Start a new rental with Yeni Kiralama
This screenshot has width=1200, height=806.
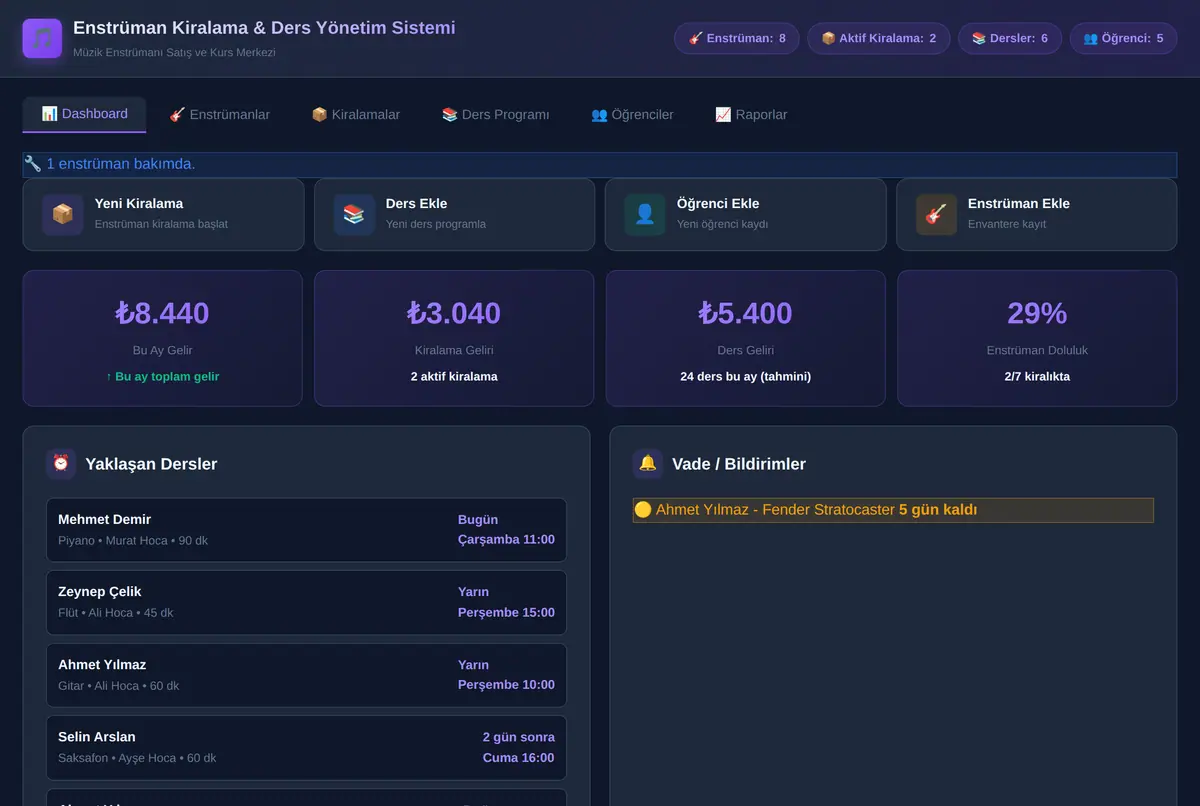click(x=163, y=214)
